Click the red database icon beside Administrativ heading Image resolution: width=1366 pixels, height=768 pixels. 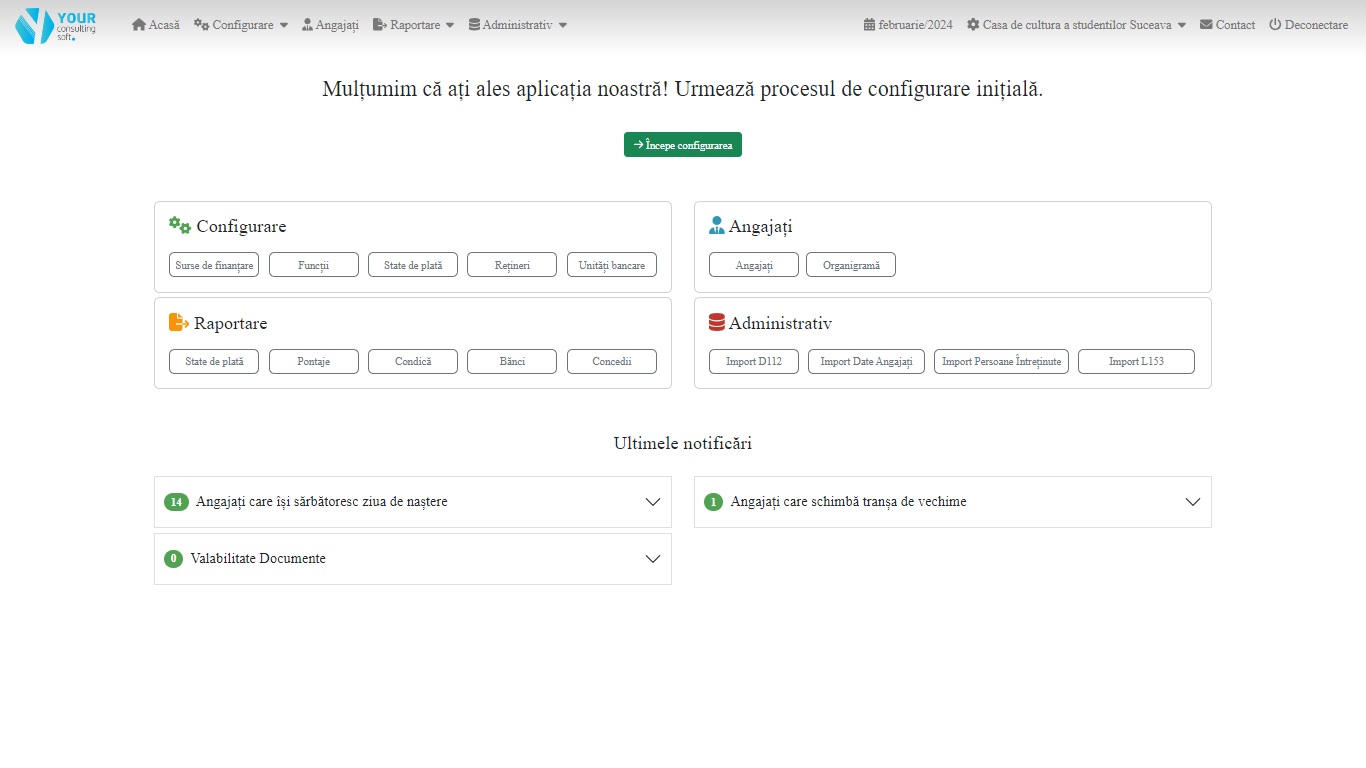pos(716,323)
